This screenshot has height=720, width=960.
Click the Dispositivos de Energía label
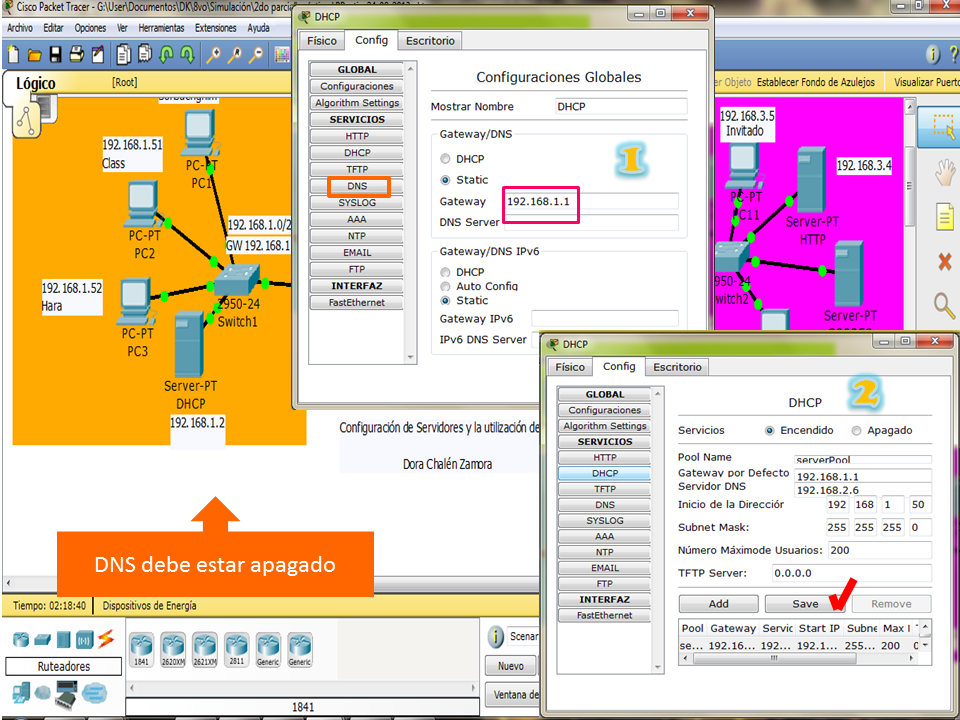(149, 606)
